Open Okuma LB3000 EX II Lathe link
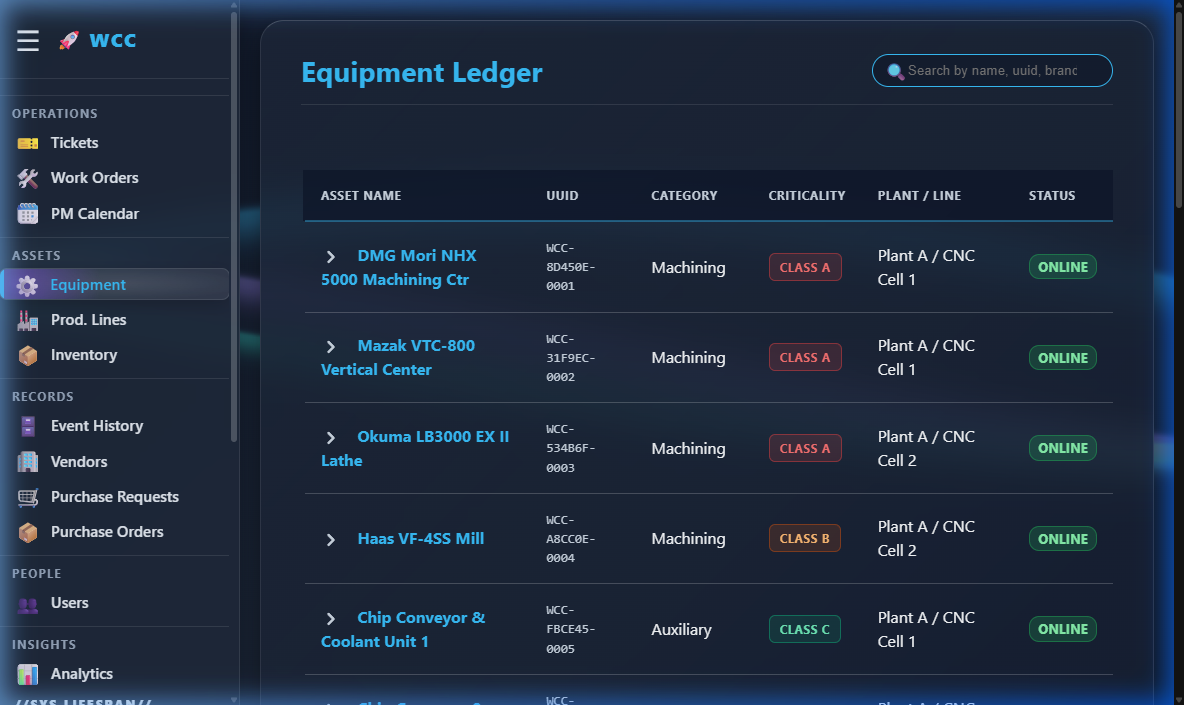The width and height of the screenshot is (1184, 705). [x=415, y=448]
